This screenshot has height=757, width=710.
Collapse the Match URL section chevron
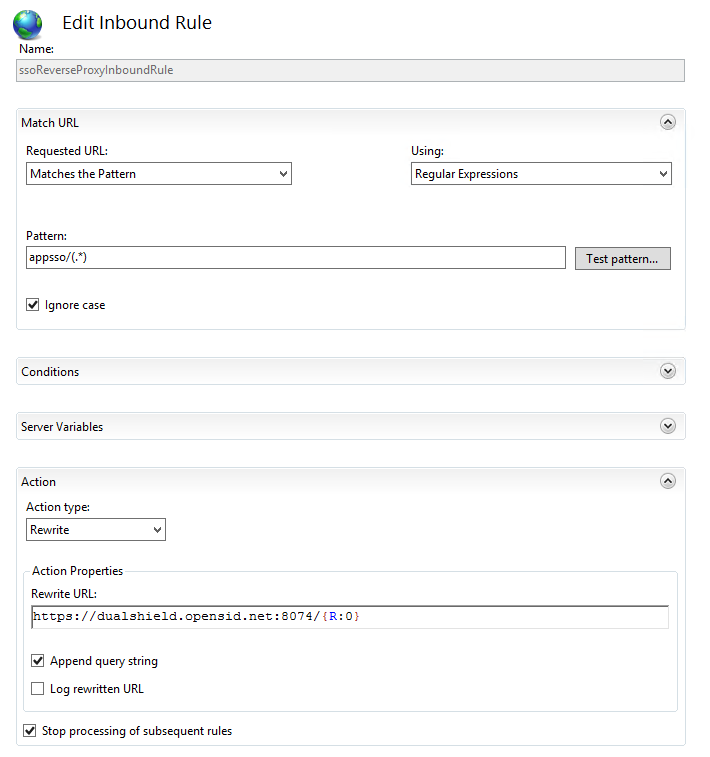[668, 122]
